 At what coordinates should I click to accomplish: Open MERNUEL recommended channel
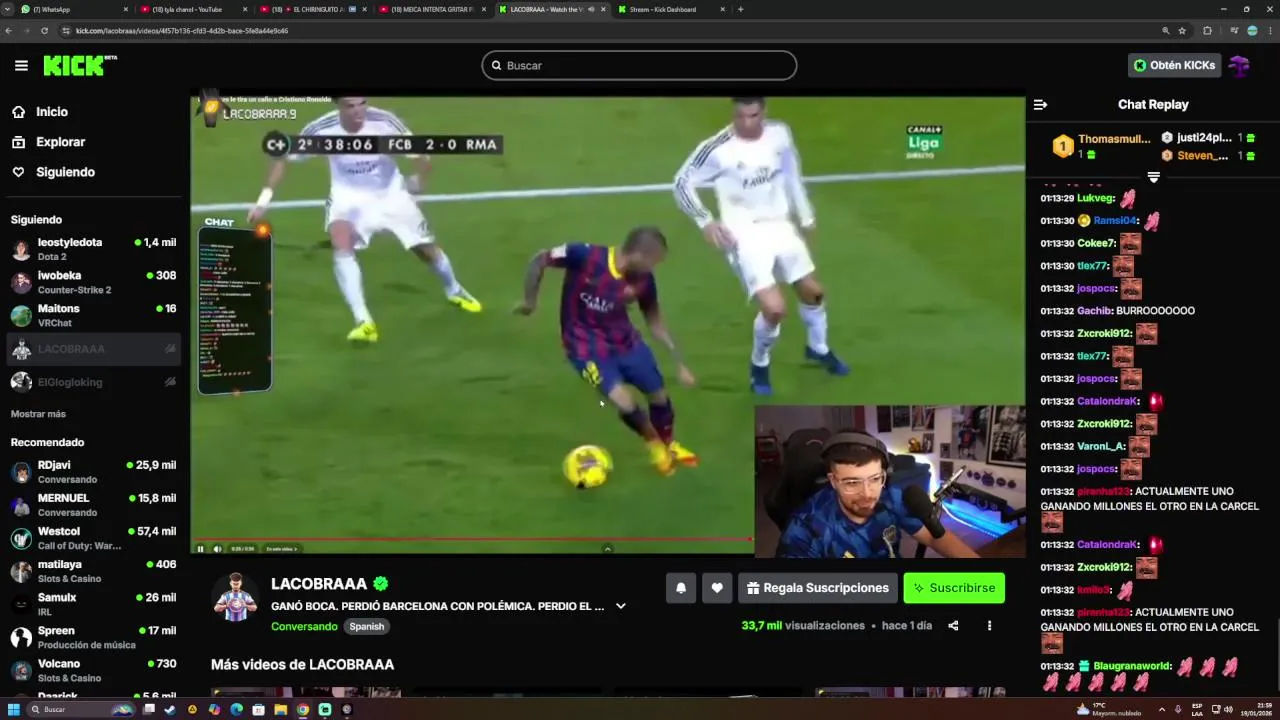(92, 505)
